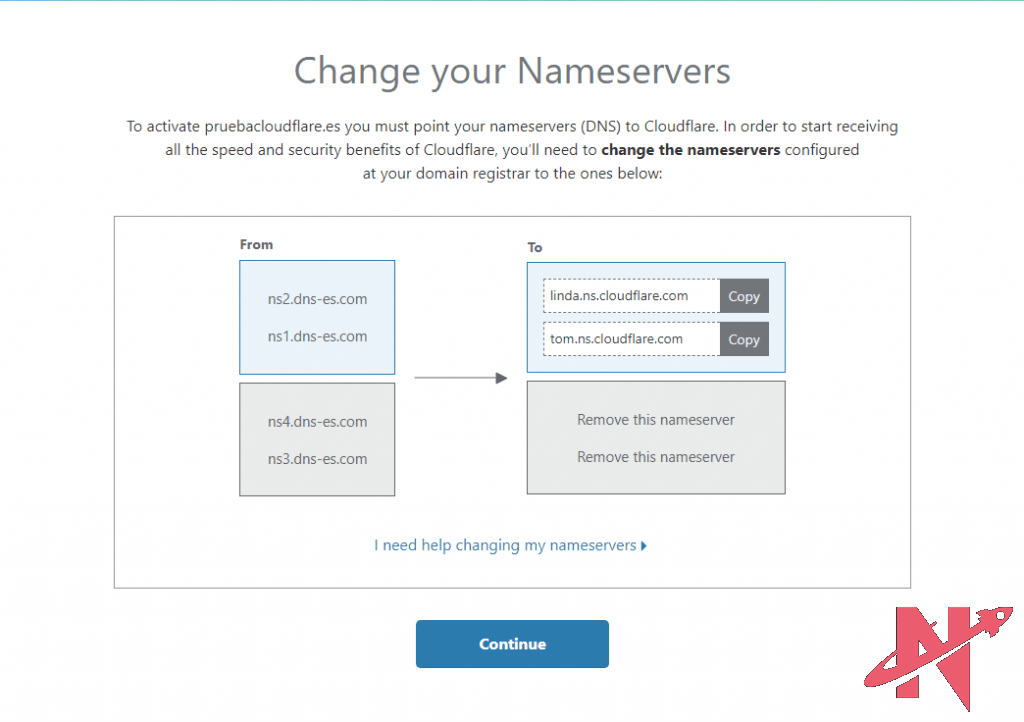Screen dimensions: 1024x722
Task: Click the 'From' column label
Action: click(256, 244)
